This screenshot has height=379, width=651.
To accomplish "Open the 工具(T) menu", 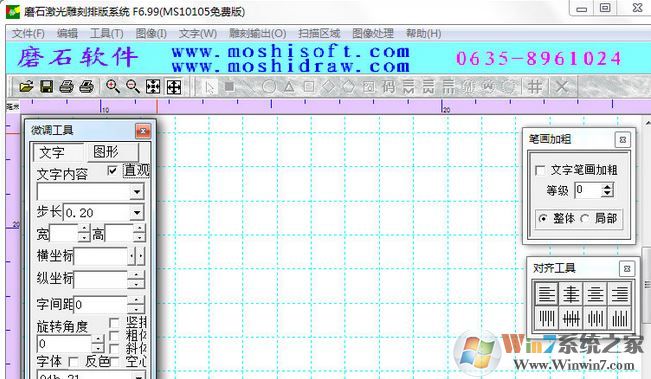I will click(107, 33).
